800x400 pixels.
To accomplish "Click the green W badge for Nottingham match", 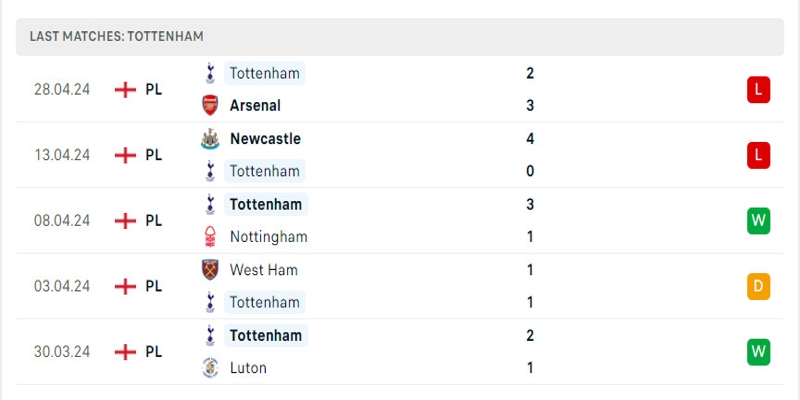I will pyautogui.click(x=758, y=221).
